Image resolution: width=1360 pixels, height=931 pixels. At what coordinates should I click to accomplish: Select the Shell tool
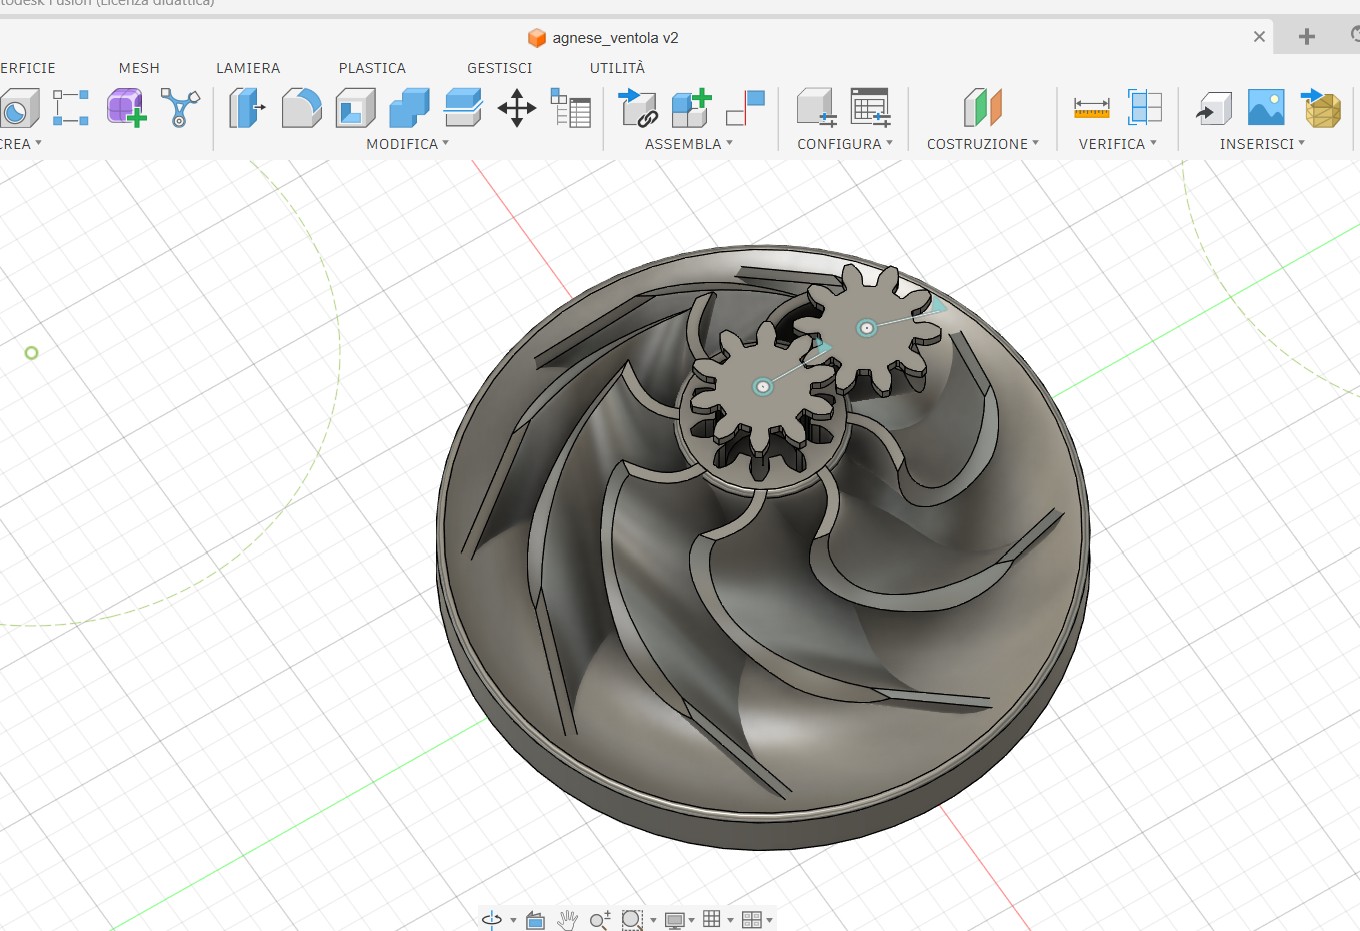[x=355, y=108]
